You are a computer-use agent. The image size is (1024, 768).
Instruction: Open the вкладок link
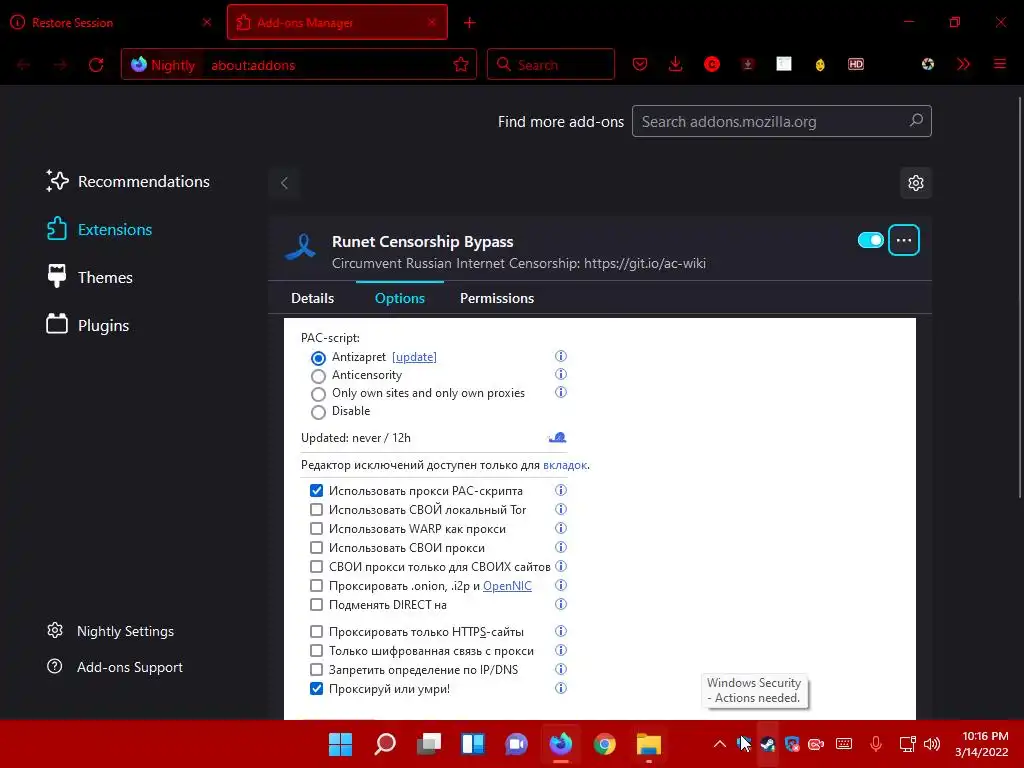click(x=565, y=465)
